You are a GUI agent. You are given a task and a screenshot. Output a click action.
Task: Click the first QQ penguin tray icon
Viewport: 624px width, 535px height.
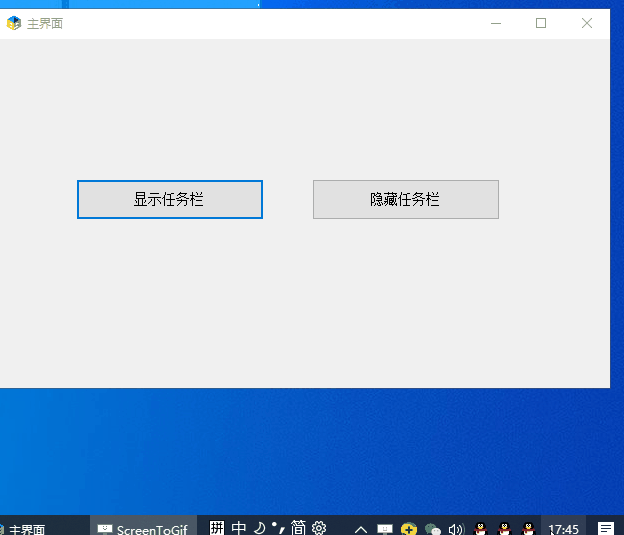point(480,529)
